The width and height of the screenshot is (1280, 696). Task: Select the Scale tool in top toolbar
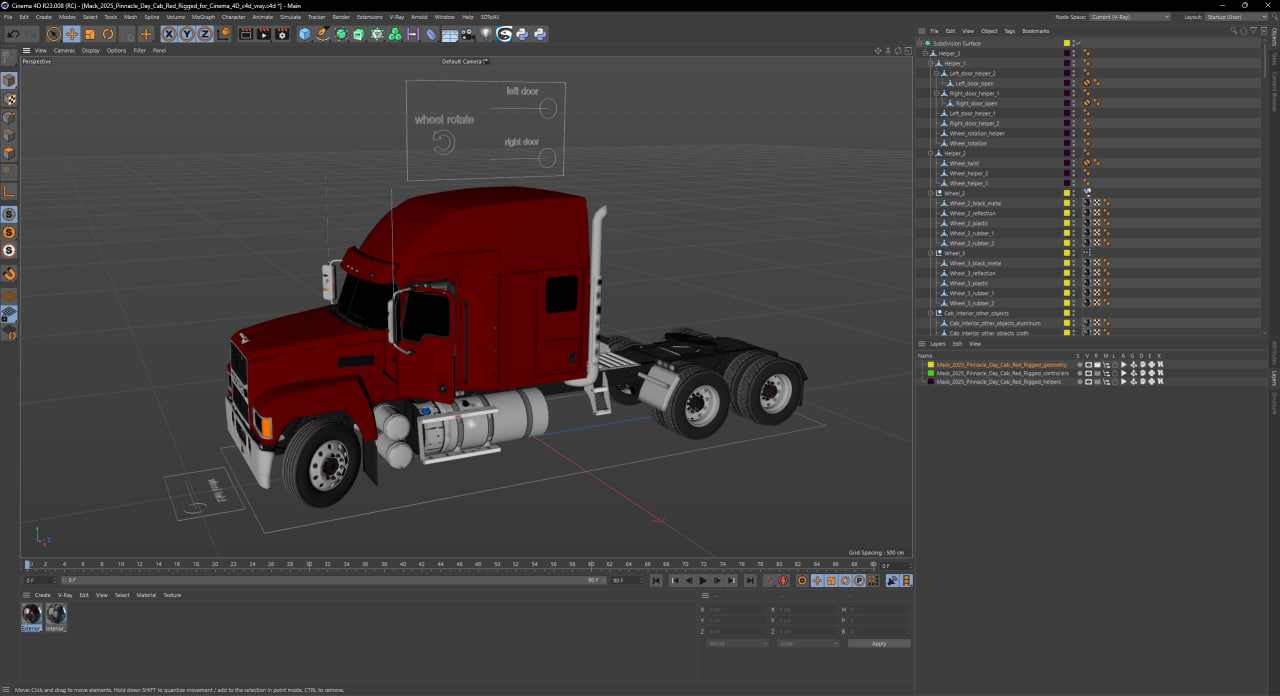pos(90,34)
